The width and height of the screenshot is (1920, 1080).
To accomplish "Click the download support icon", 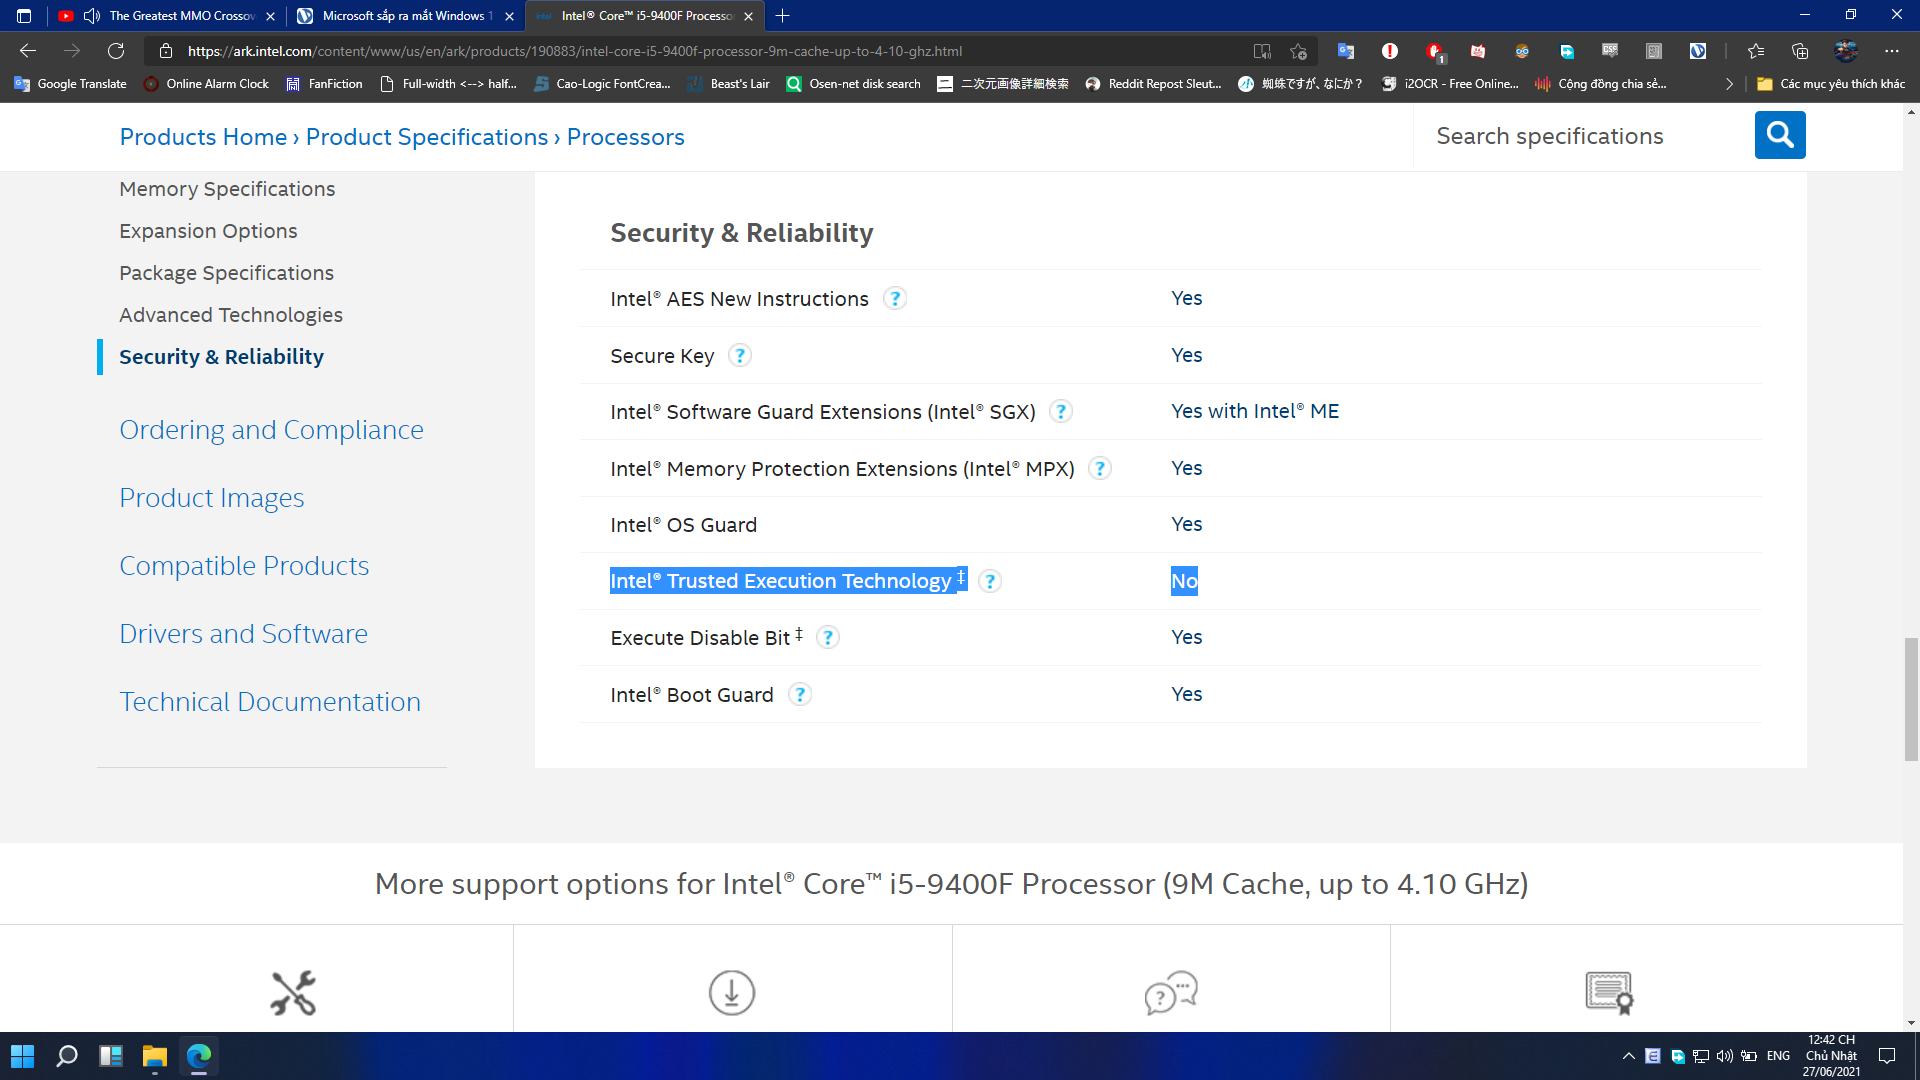I will (x=732, y=993).
